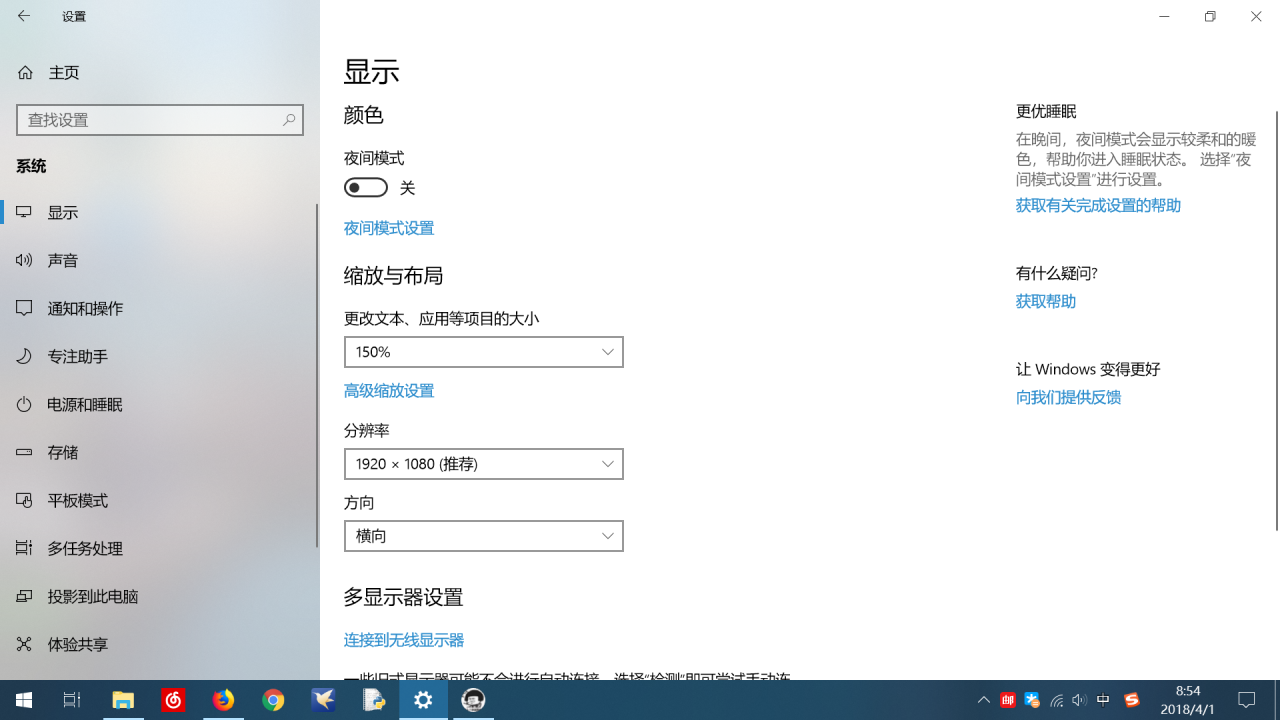Open the Sogou input icon in the tray

[x=1132, y=700]
